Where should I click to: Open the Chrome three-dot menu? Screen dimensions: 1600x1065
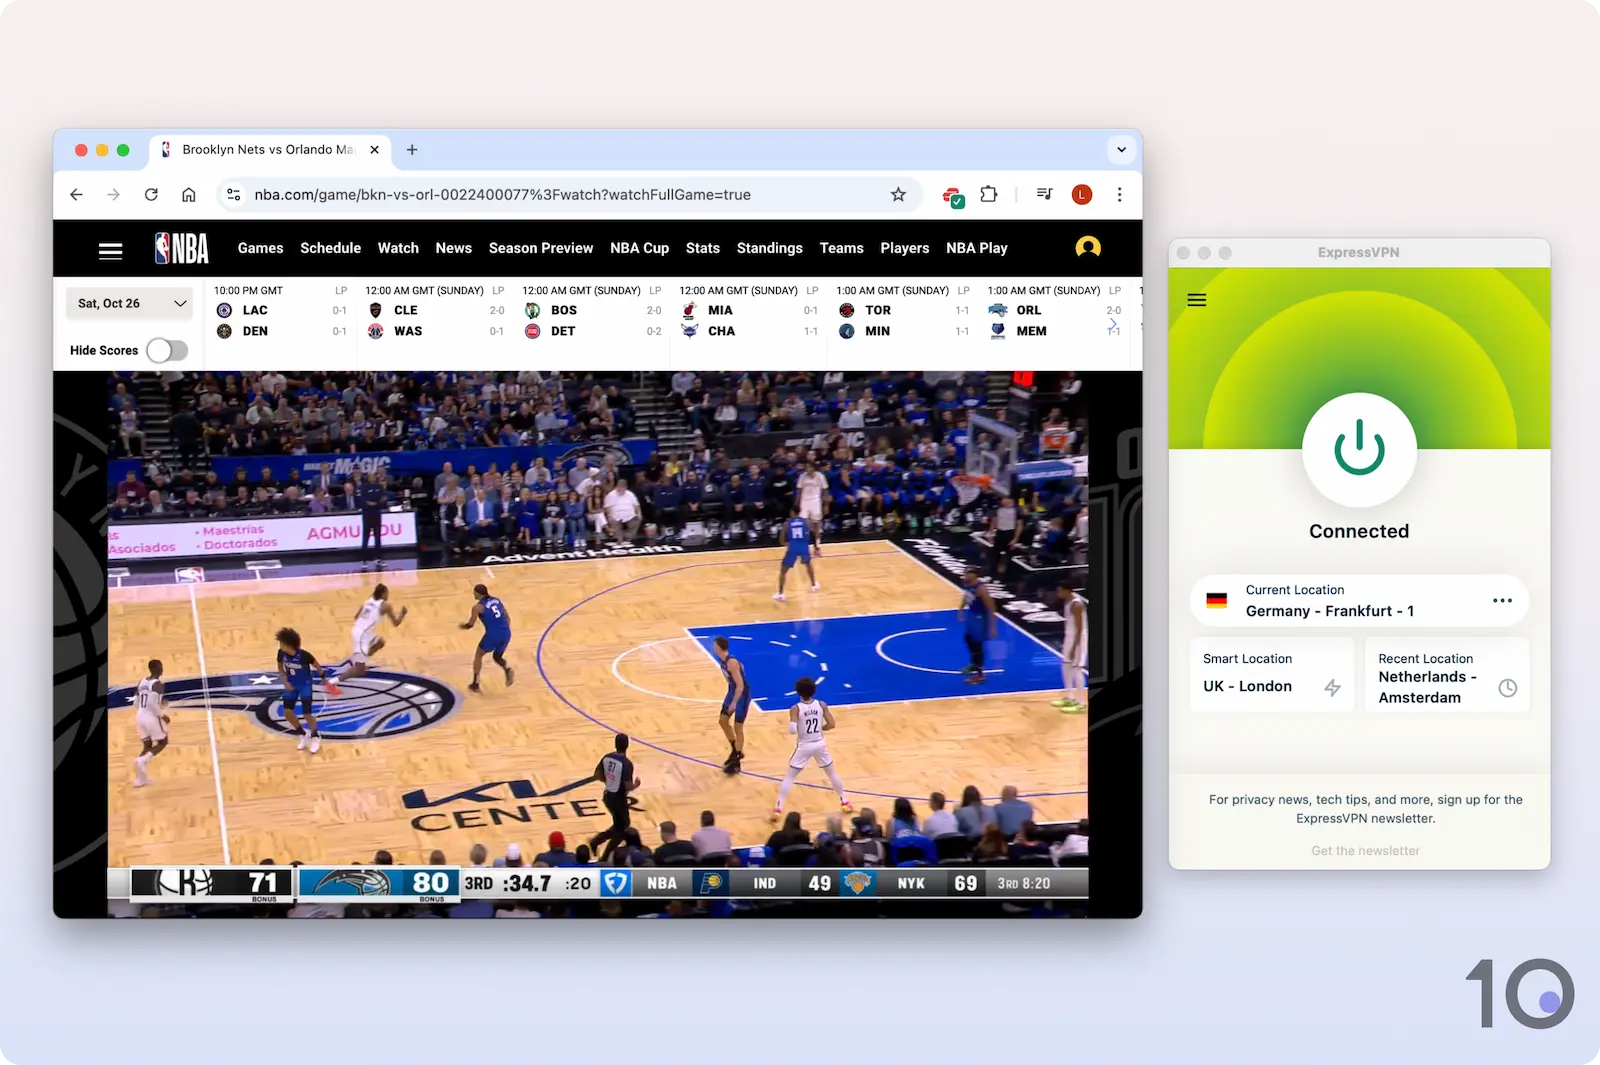point(1119,195)
